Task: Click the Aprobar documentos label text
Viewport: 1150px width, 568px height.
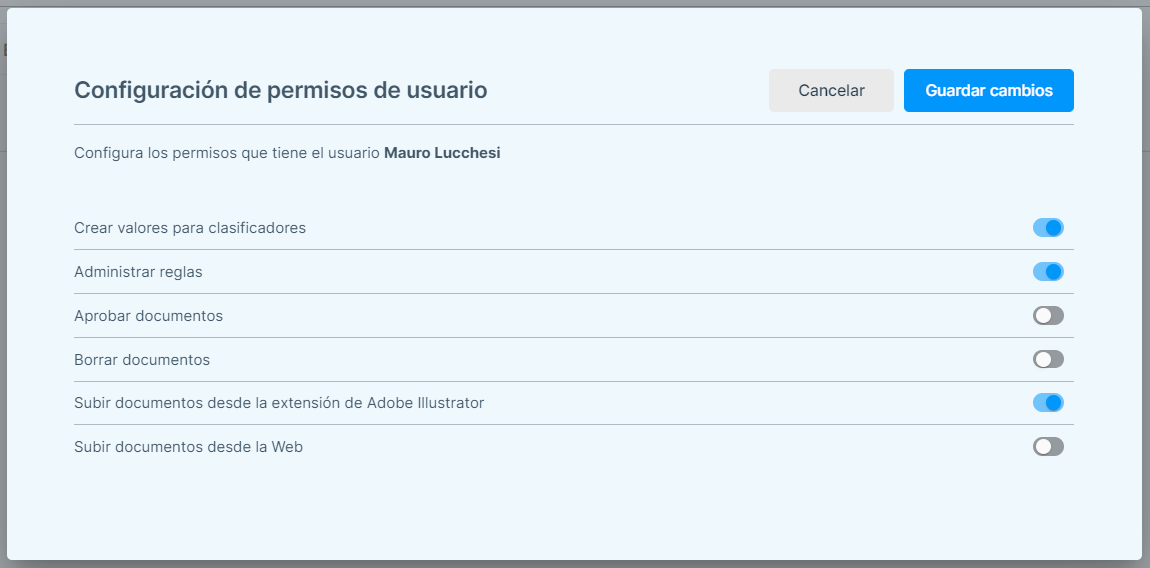Action: (x=148, y=316)
